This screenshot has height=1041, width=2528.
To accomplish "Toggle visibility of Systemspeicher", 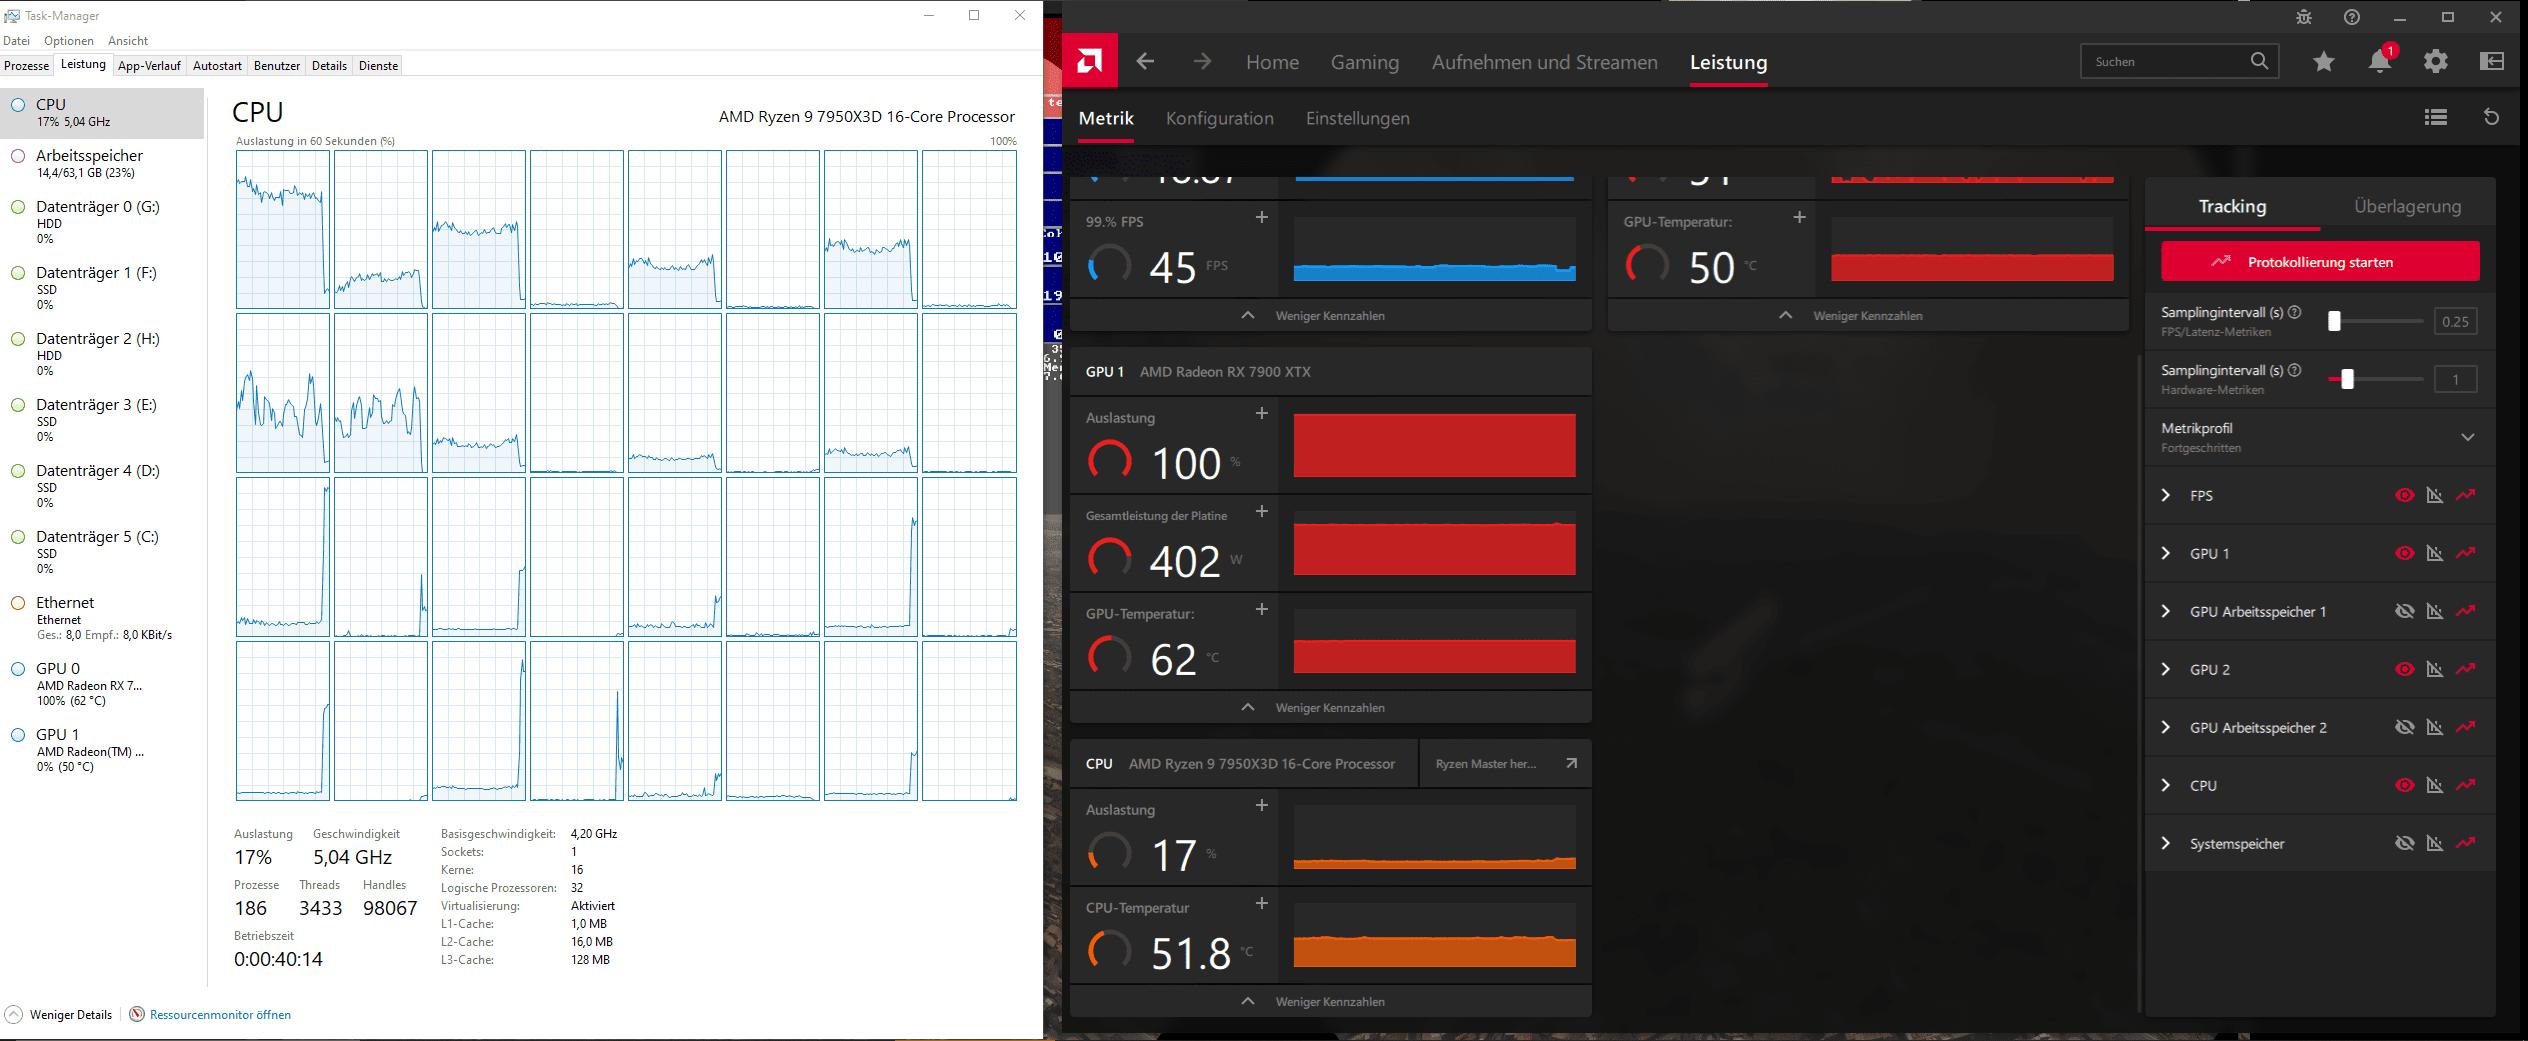I will [x=2405, y=843].
